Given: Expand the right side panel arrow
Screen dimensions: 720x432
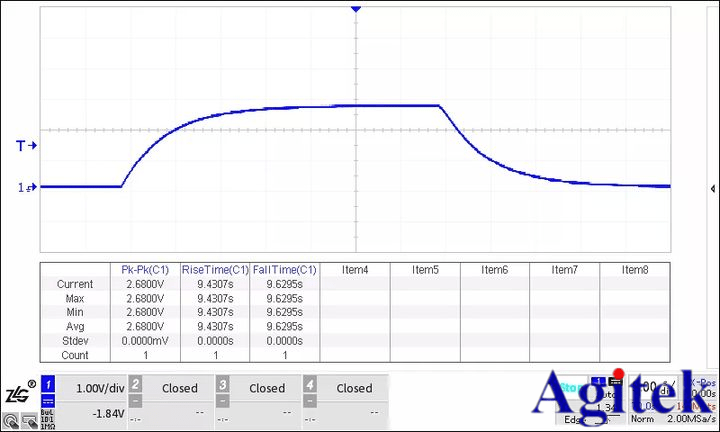Looking at the screenshot, I should pyautogui.click(x=712, y=188).
